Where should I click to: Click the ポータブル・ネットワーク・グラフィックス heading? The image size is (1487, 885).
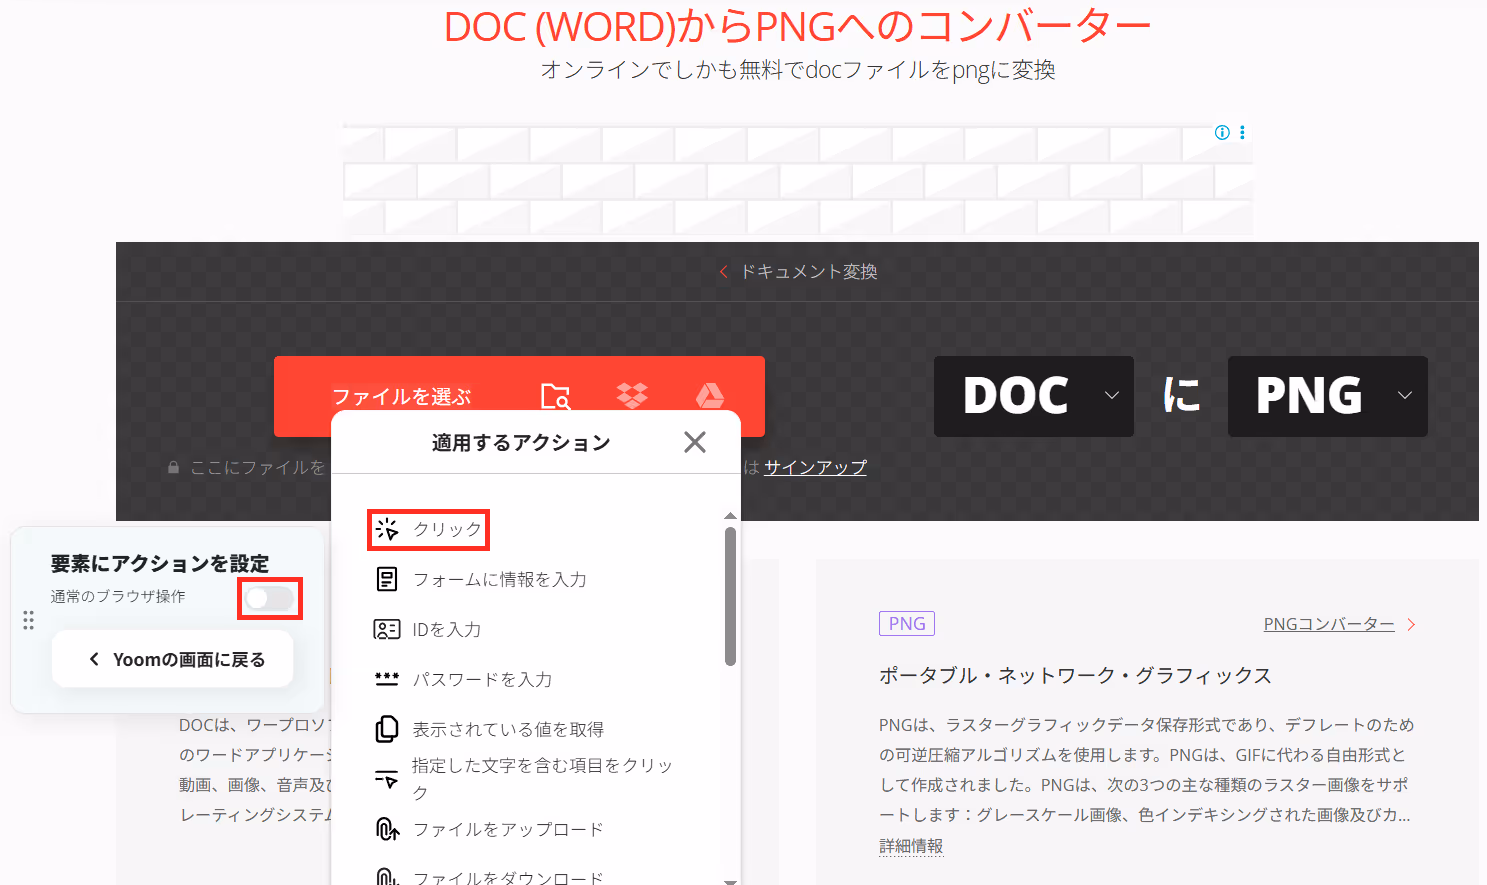pyautogui.click(x=1075, y=675)
